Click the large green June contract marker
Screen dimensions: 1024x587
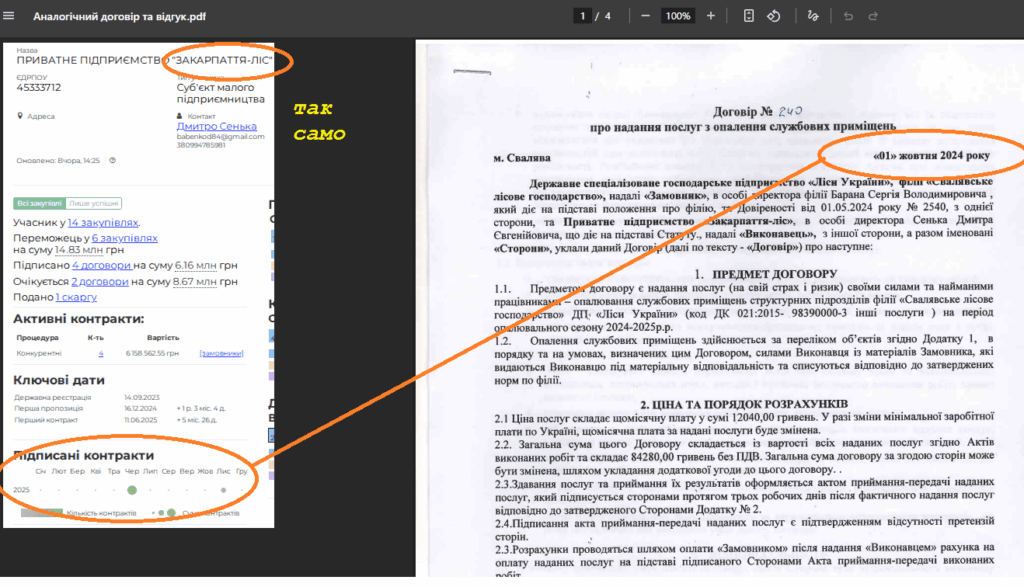click(132, 490)
